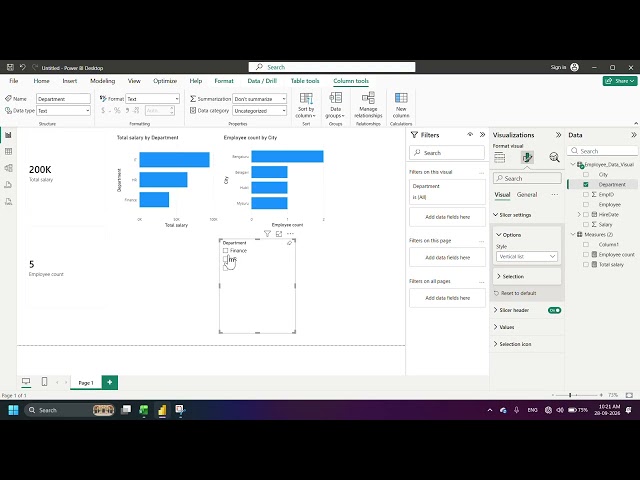Collapse the Data pane
This screenshot has width=640, height=480.
click(633, 135)
